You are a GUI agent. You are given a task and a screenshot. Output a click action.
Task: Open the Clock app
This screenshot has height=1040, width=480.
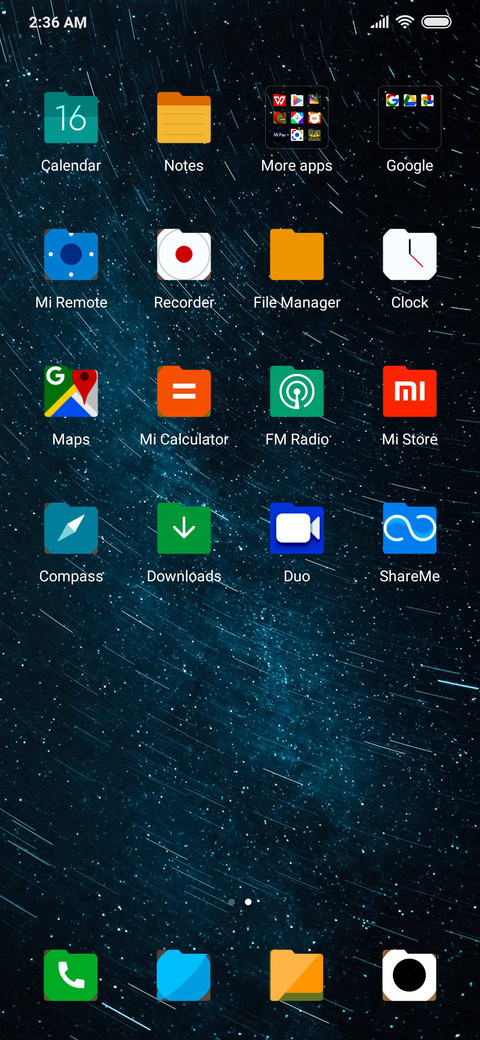(x=410, y=255)
